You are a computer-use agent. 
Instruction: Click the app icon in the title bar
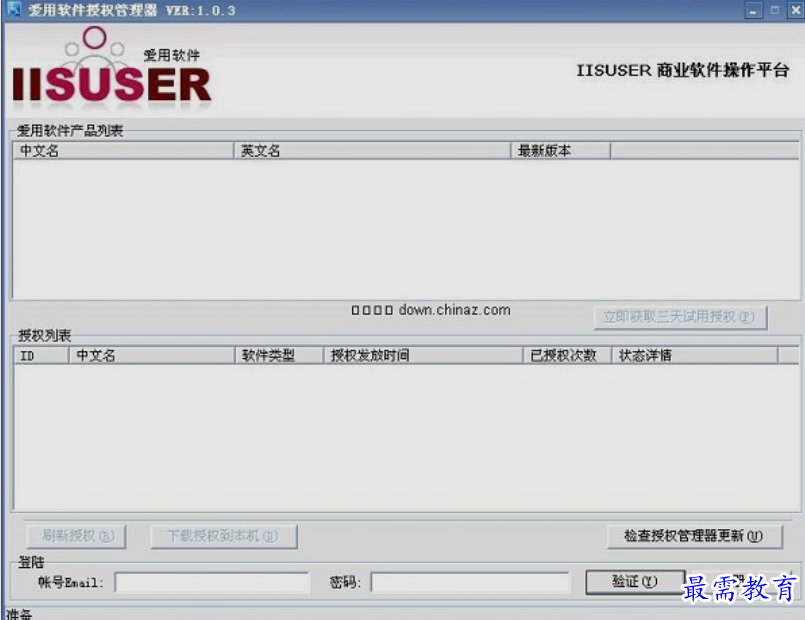coord(14,9)
